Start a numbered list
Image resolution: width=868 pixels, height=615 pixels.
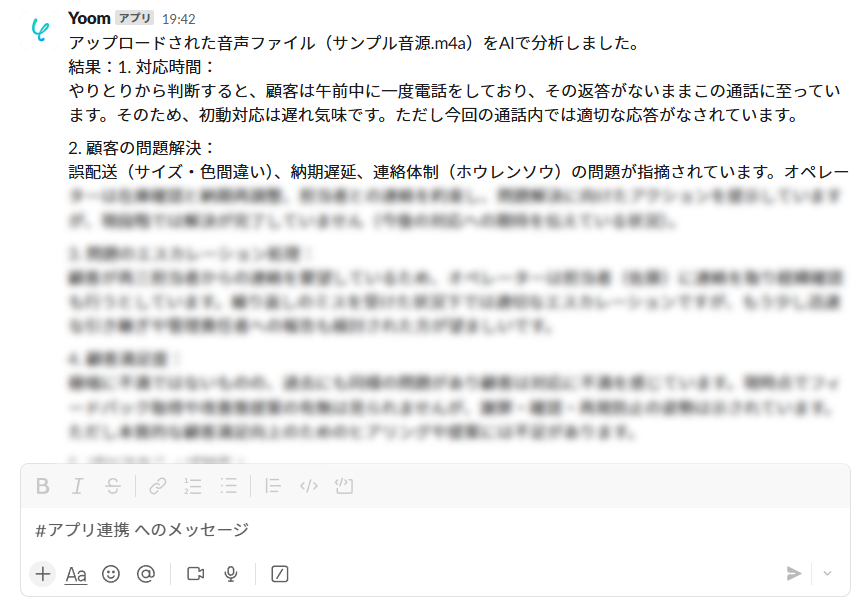click(193, 486)
